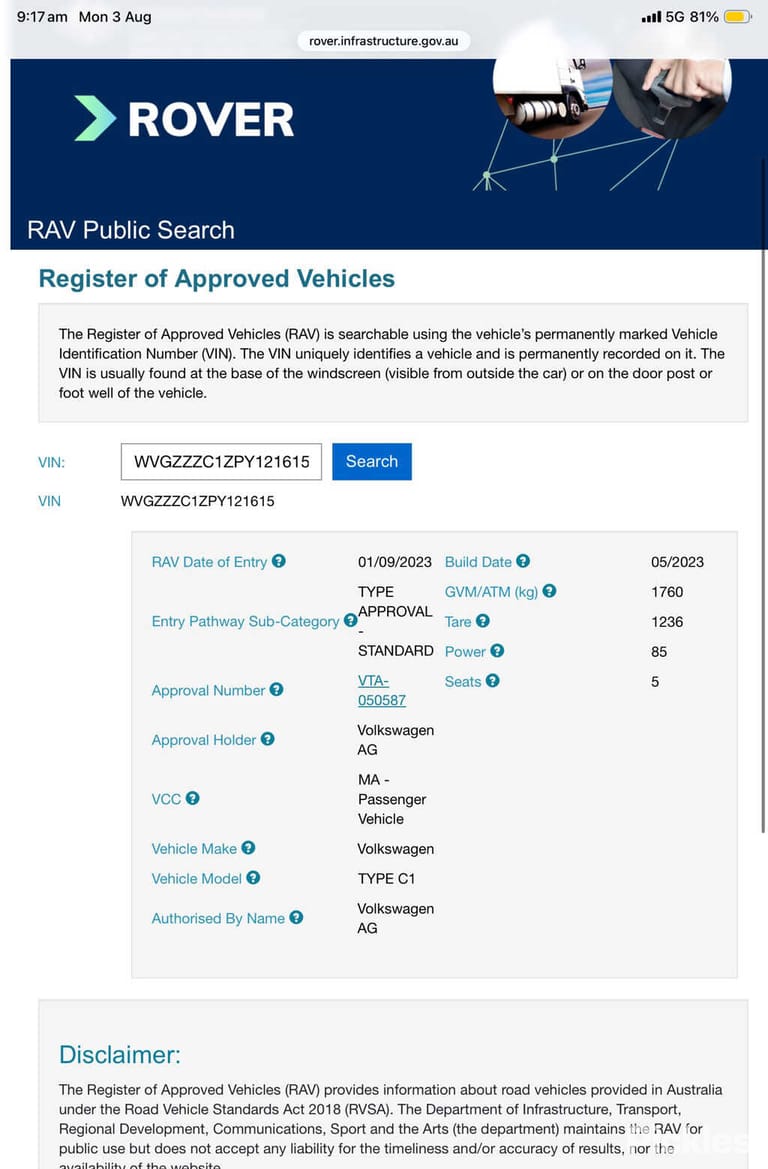This screenshot has height=1169, width=768.
Task: Click the 01/09/2023 entry date value
Action: tap(394, 562)
